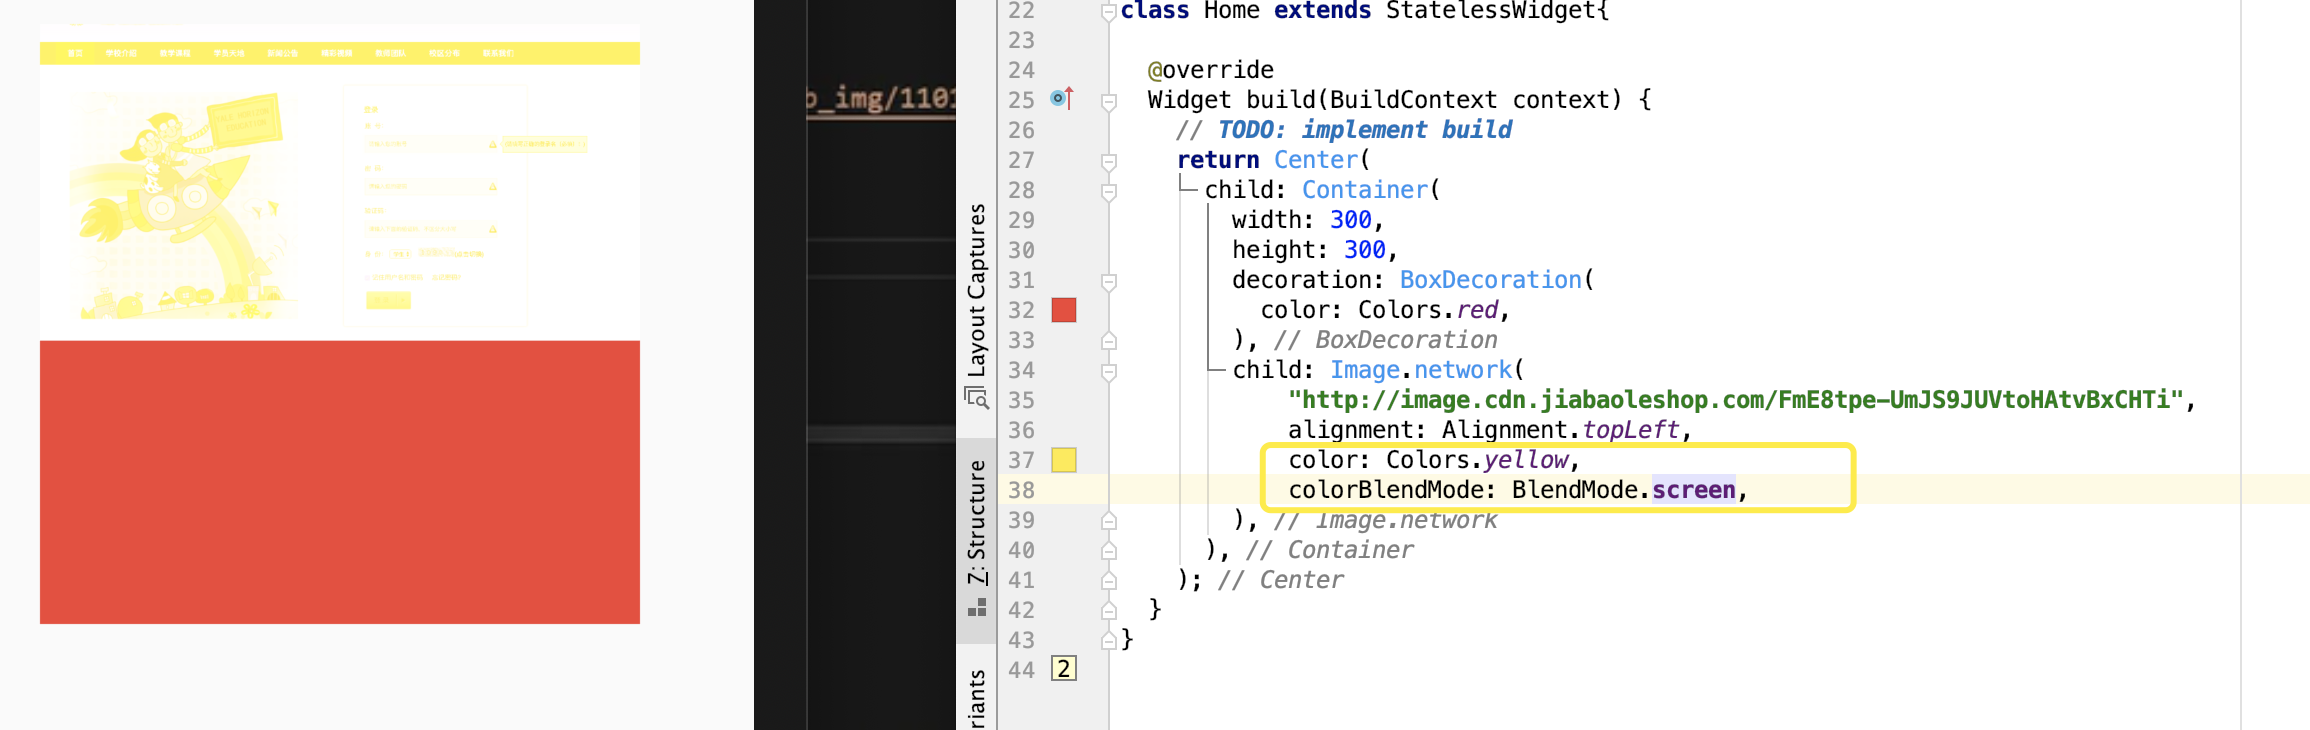Click the '2' badge on line 44

(1064, 669)
